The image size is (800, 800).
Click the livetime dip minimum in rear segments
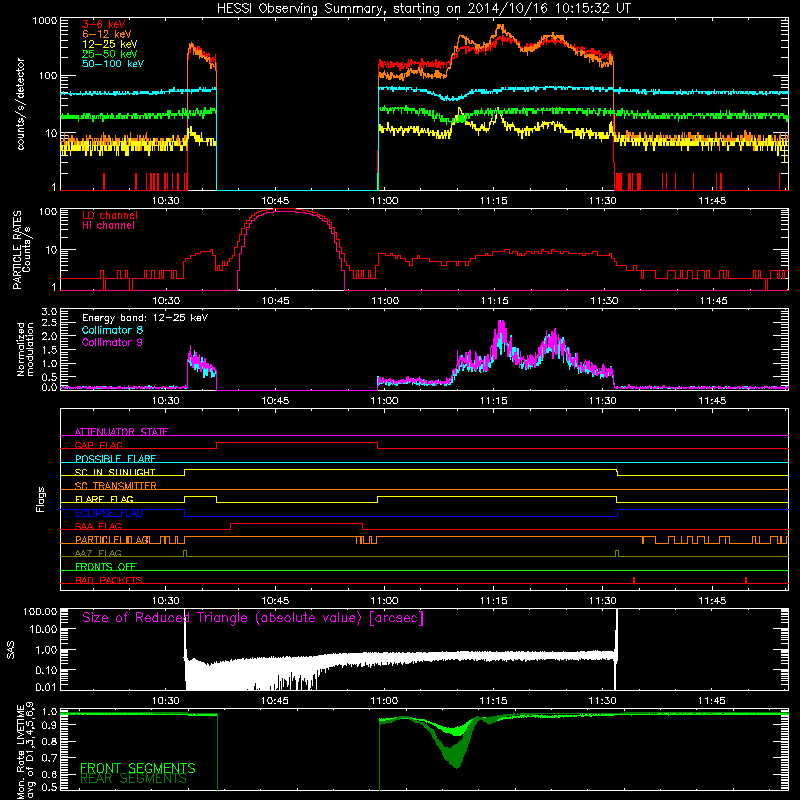click(456, 764)
